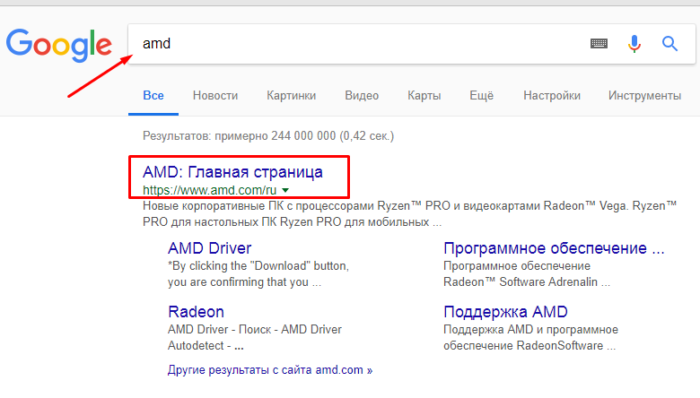
Task: Start voice search with microphone icon
Action: click(x=634, y=44)
